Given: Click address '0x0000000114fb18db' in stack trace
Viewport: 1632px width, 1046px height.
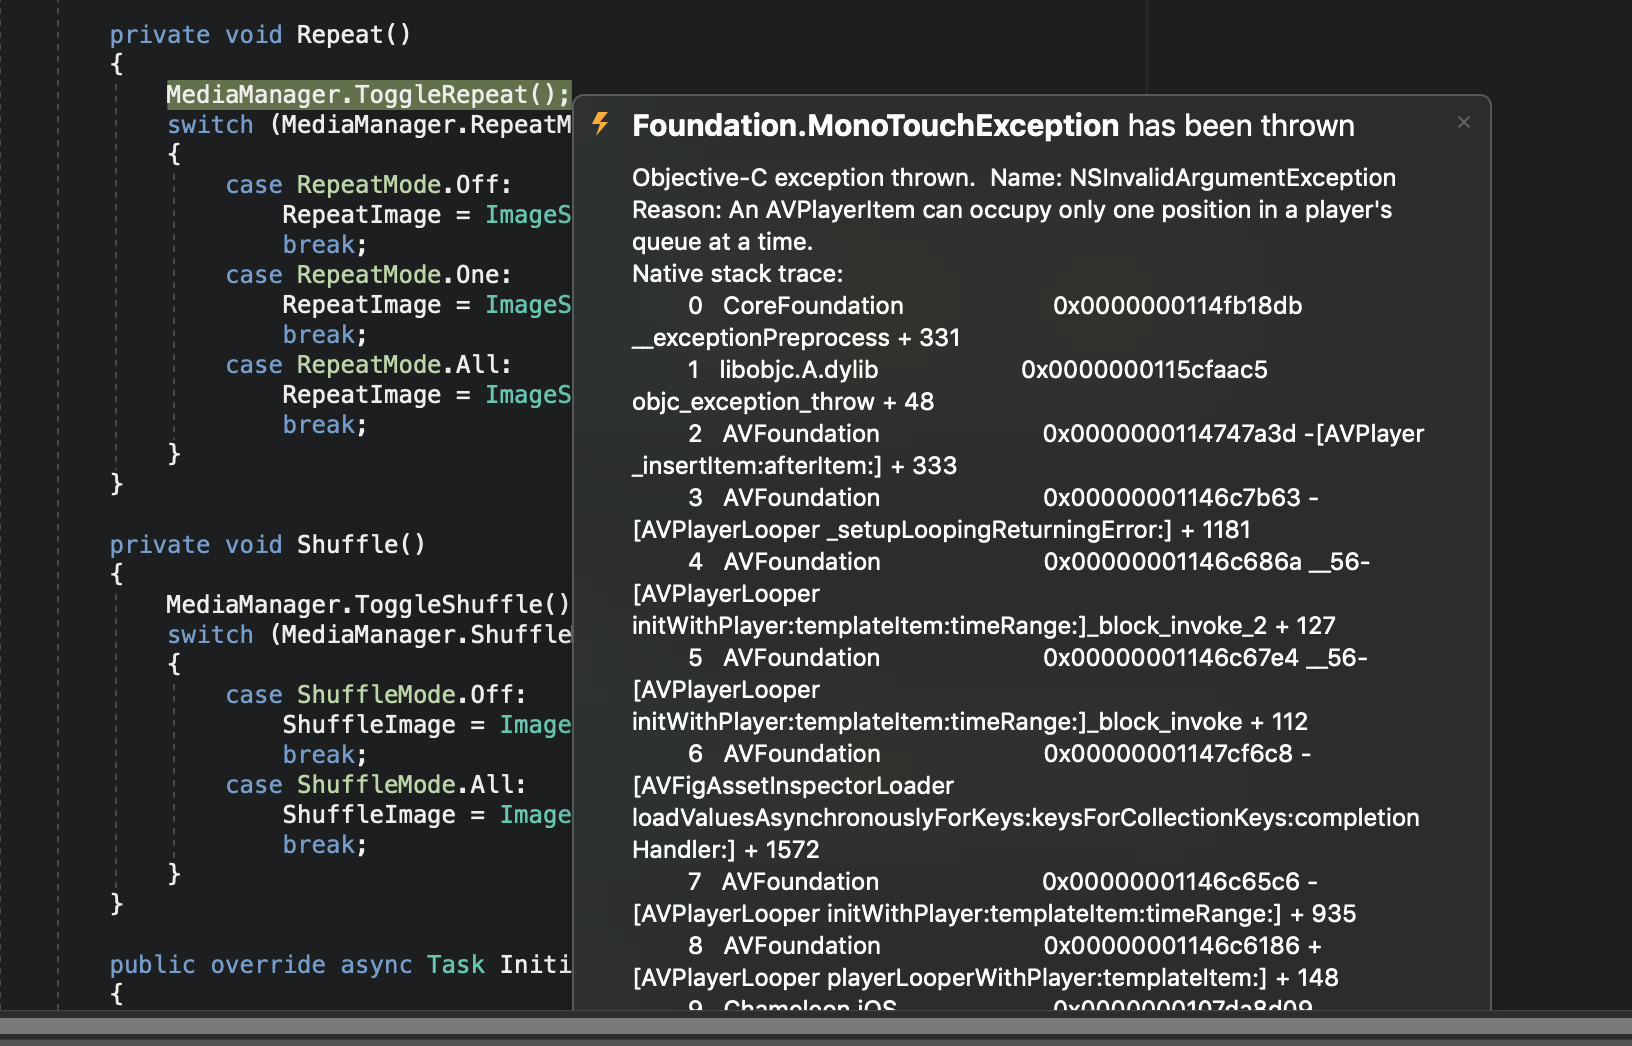Looking at the screenshot, I should [x=1177, y=305].
